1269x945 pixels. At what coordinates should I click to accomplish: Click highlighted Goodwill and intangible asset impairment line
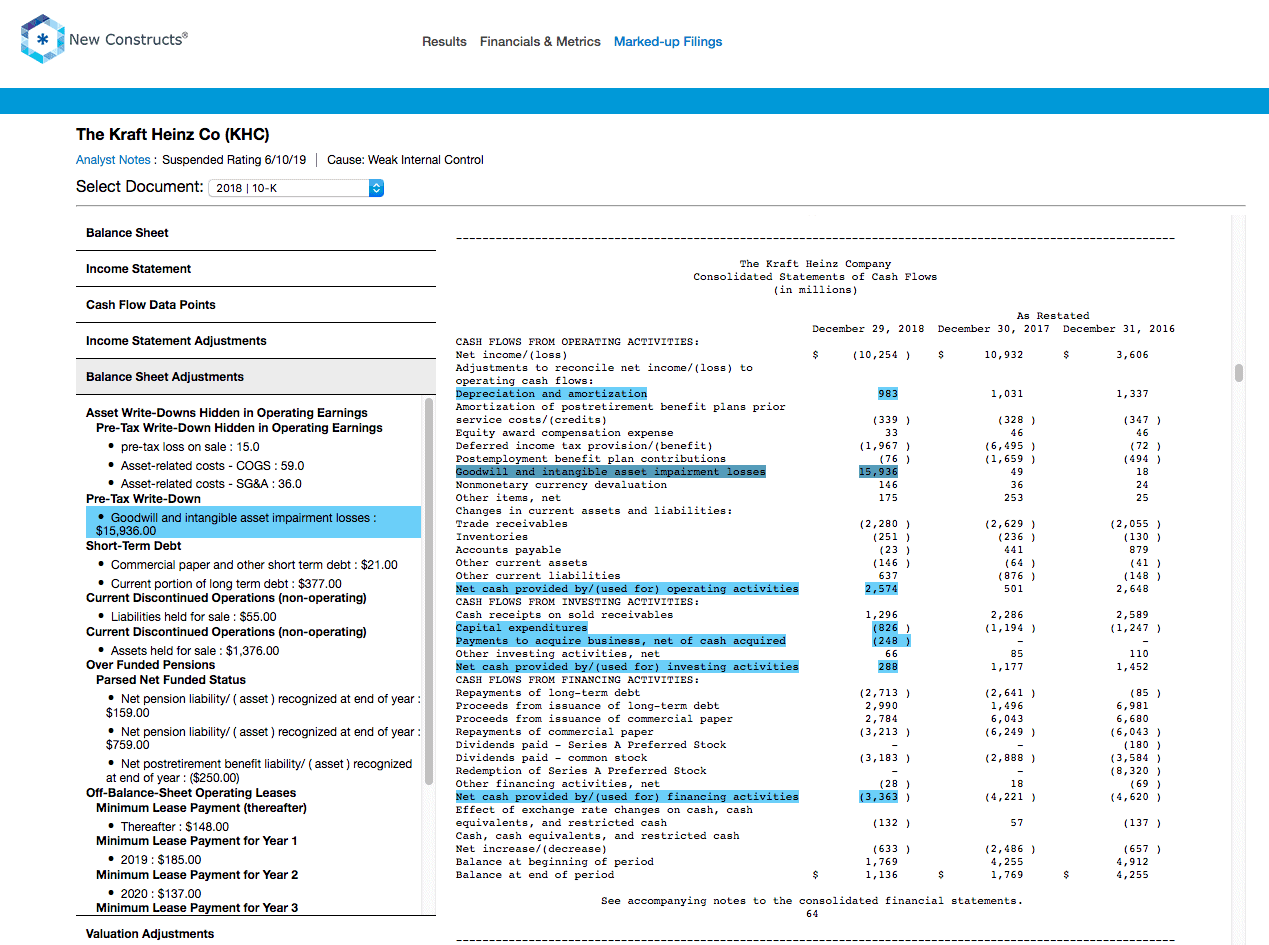(611, 472)
